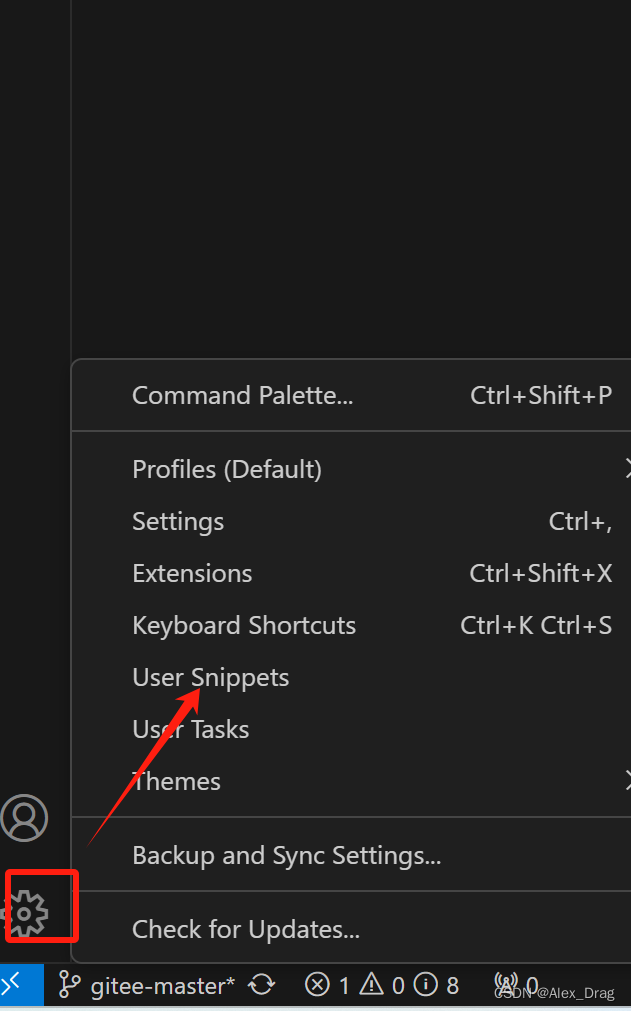Open the Accounts profile icon
631x1011 pixels.
point(24,818)
